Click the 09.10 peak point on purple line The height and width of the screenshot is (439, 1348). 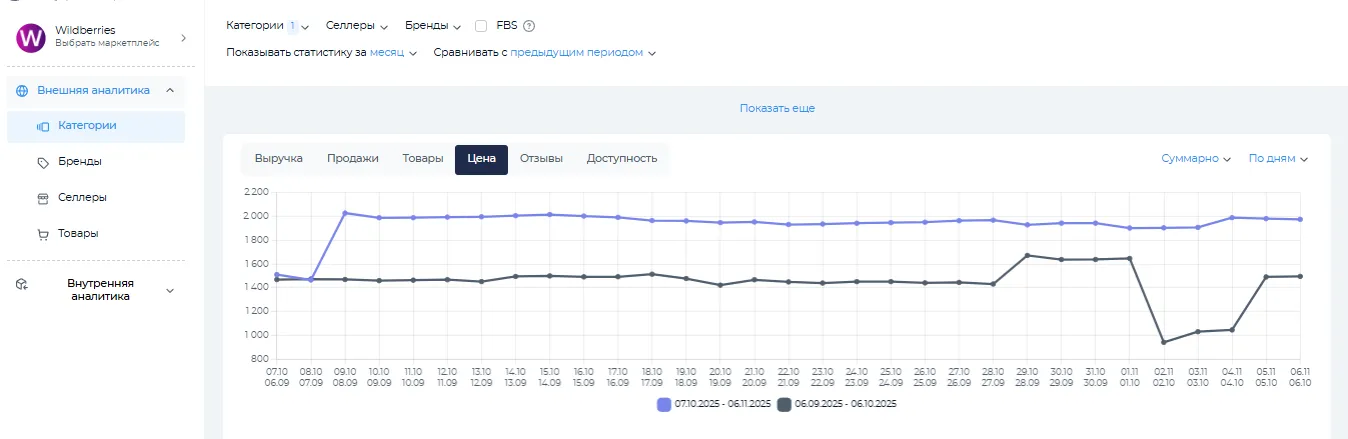pyautogui.click(x=345, y=213)
